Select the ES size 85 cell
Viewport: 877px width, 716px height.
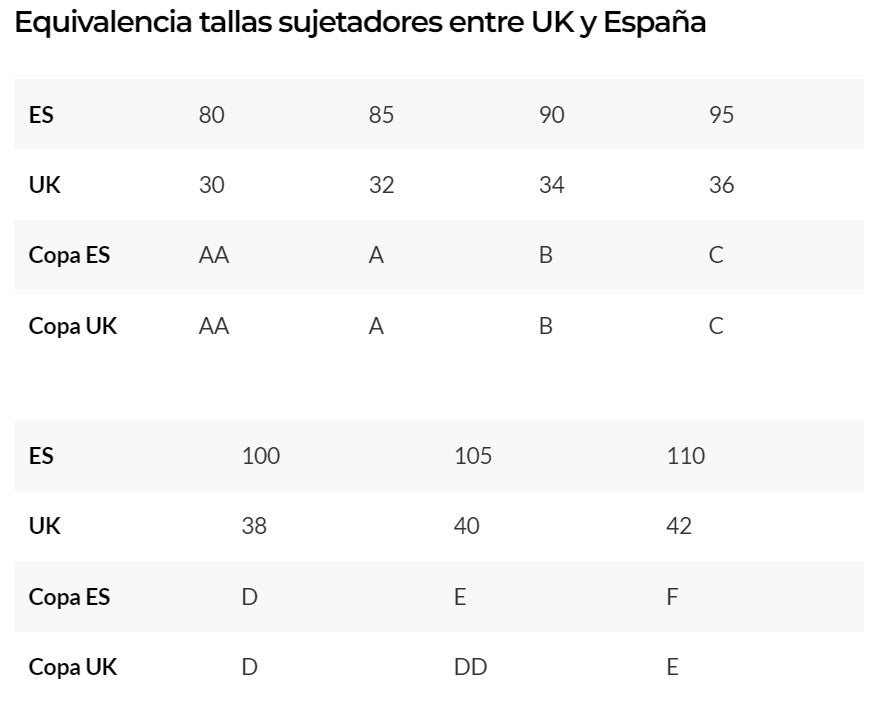pos(381,115)
